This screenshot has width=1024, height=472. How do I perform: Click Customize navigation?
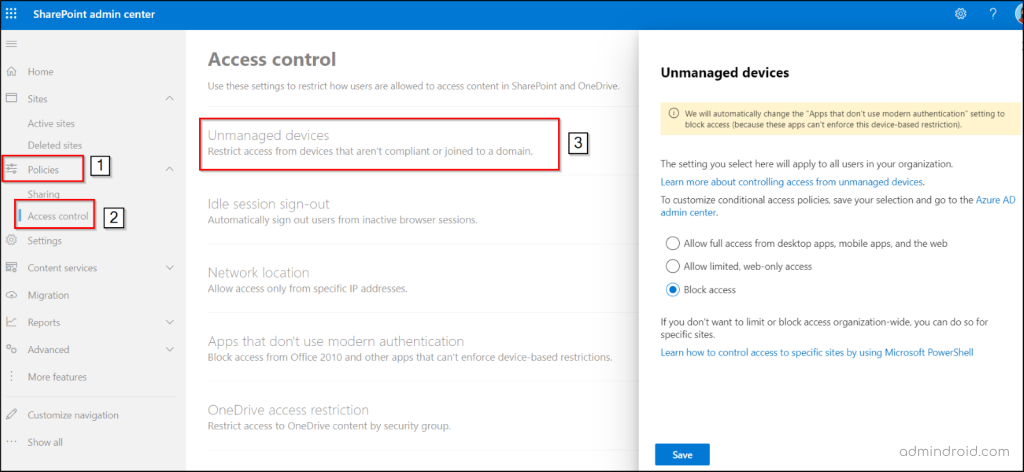[73, 415]
